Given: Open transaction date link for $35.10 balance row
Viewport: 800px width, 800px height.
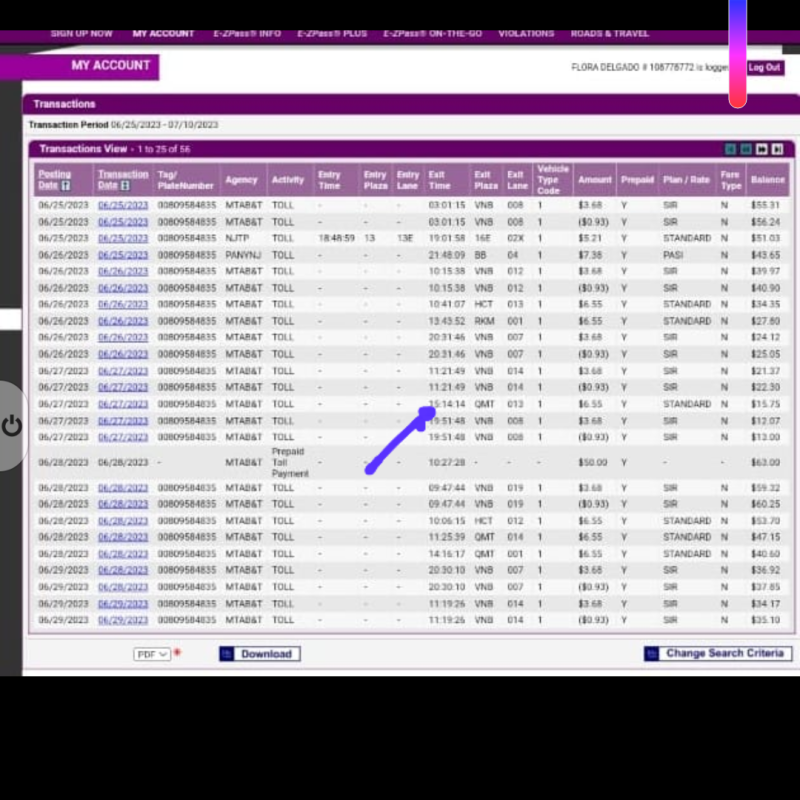Looking at the screenshot, I should tap(123, 620).
